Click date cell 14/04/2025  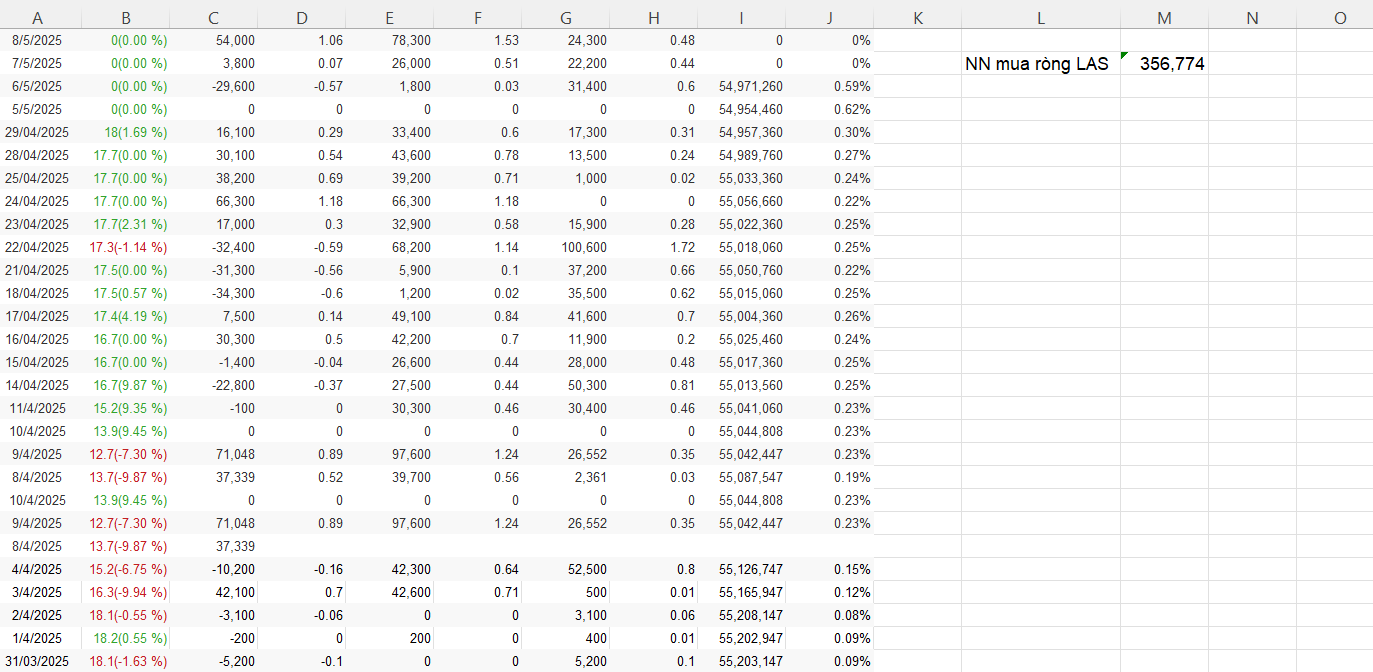coord(37,385)
